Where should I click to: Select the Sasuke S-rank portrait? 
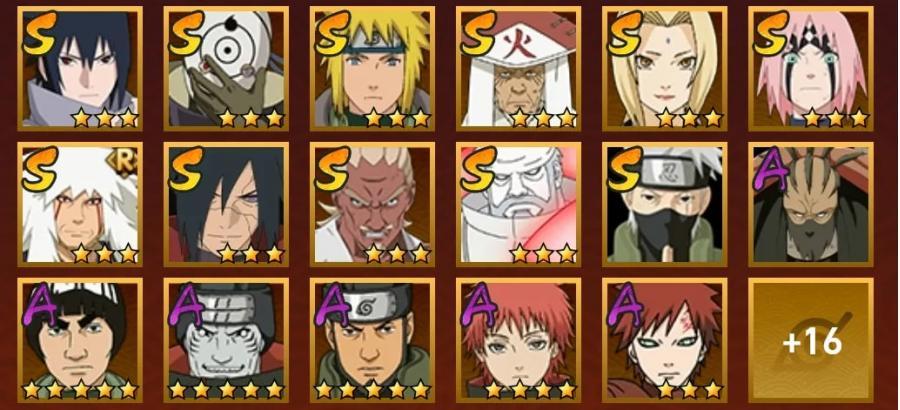[80, 69]
